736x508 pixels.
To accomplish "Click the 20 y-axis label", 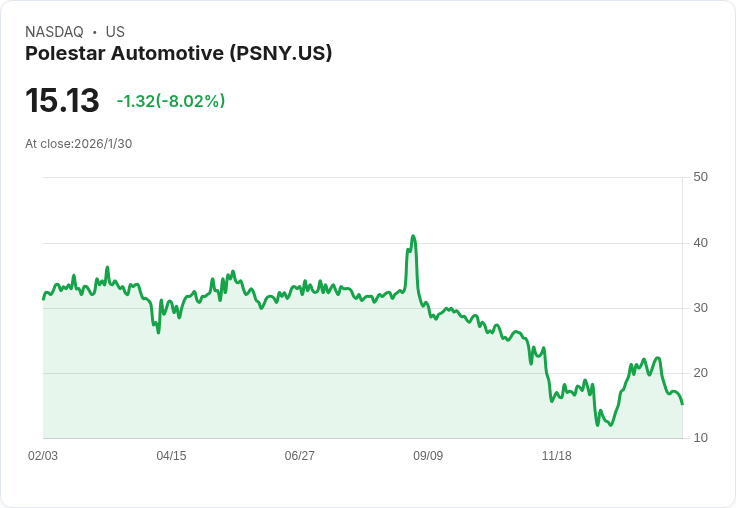I will click(x=700, y=373).
